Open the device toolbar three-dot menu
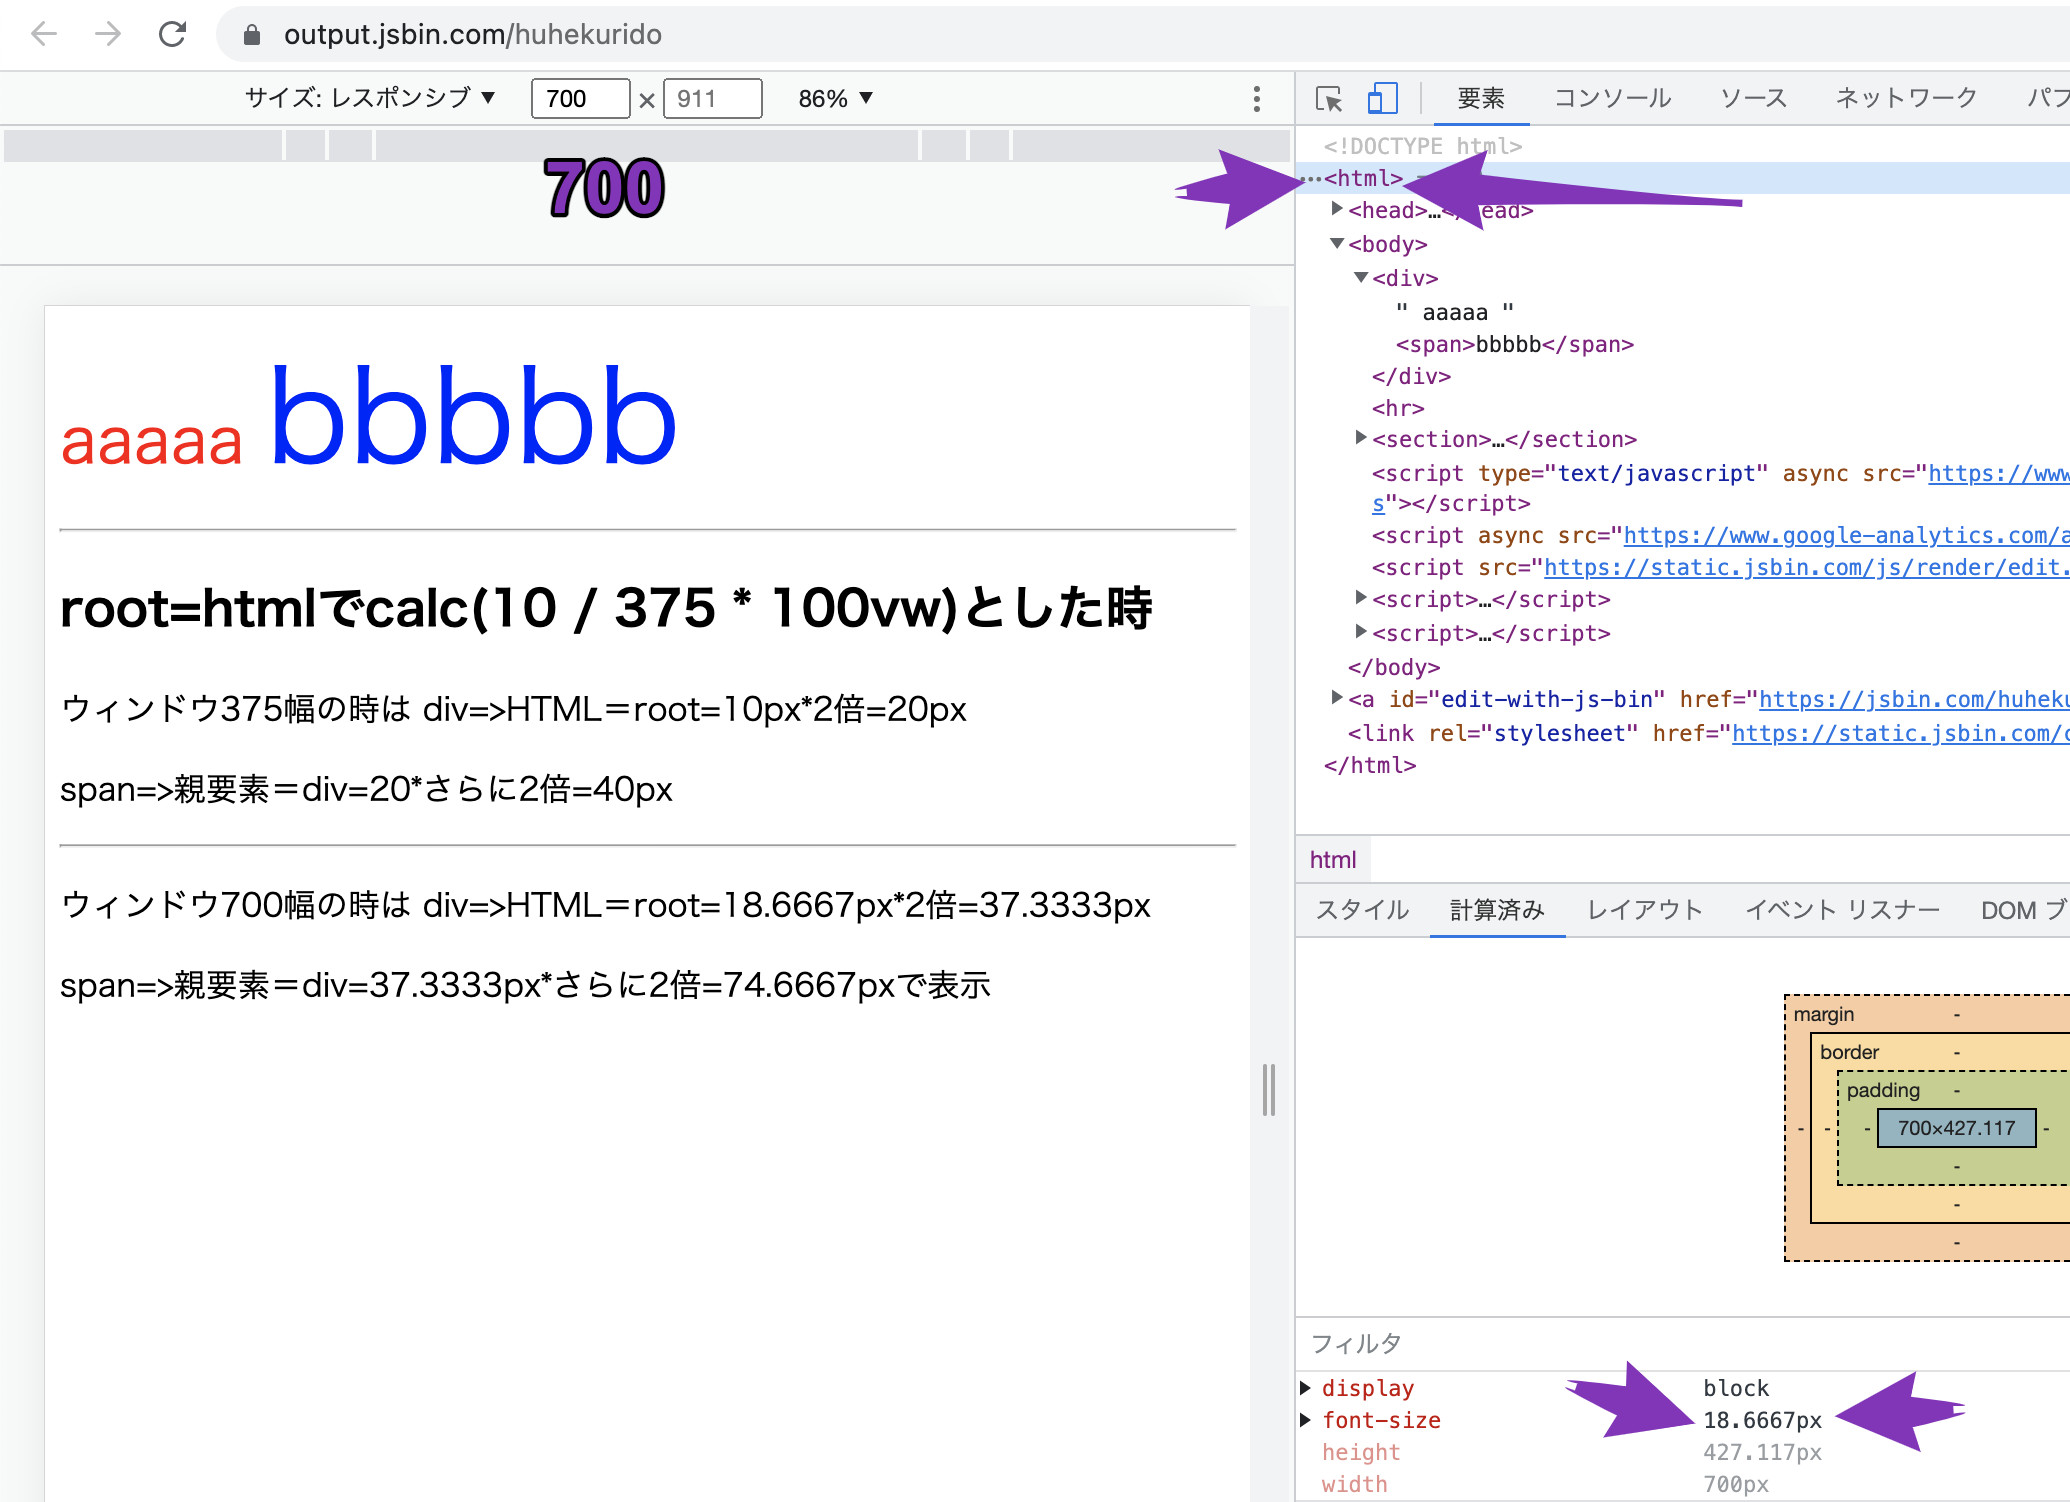 pos(1257,98)
